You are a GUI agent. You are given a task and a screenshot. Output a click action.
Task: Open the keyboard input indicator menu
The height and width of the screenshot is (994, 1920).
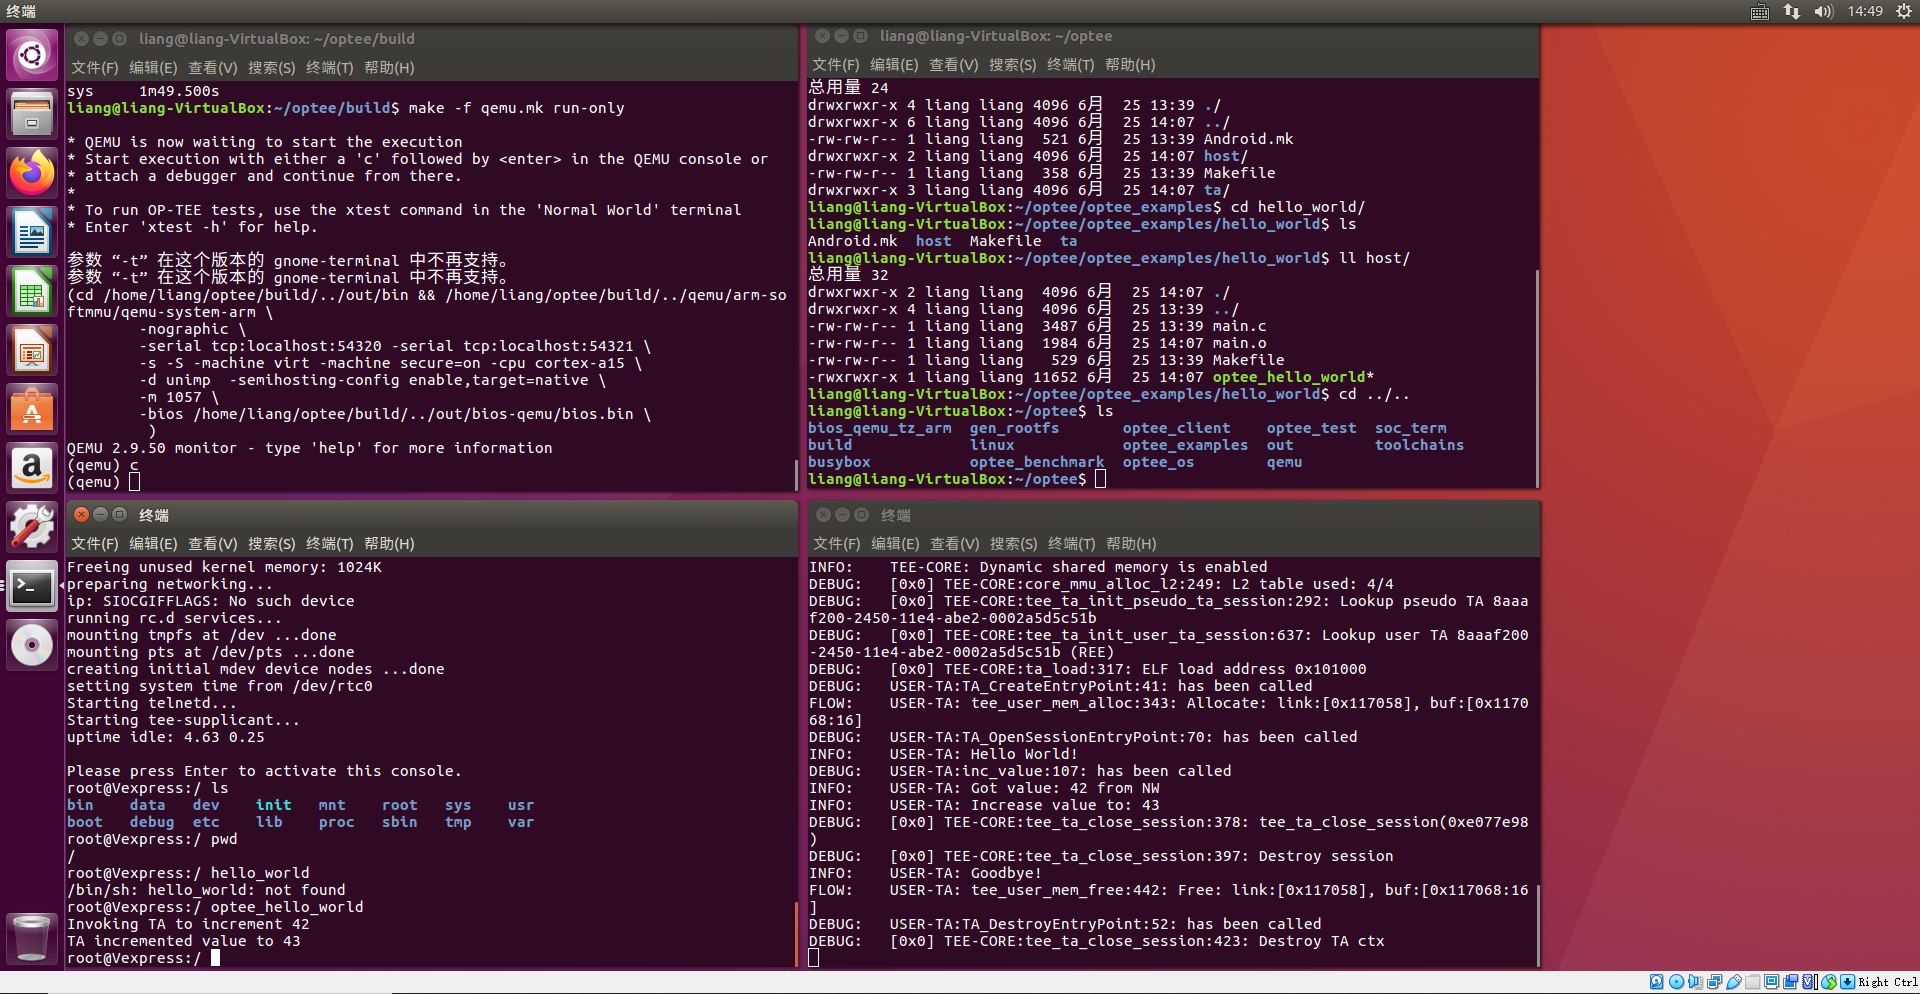pyautogui.click(x=1758, y=12)
